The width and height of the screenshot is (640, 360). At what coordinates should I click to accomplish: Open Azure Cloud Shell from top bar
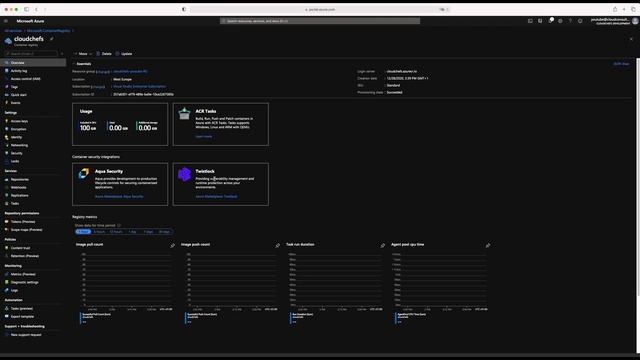click(530, 21)
